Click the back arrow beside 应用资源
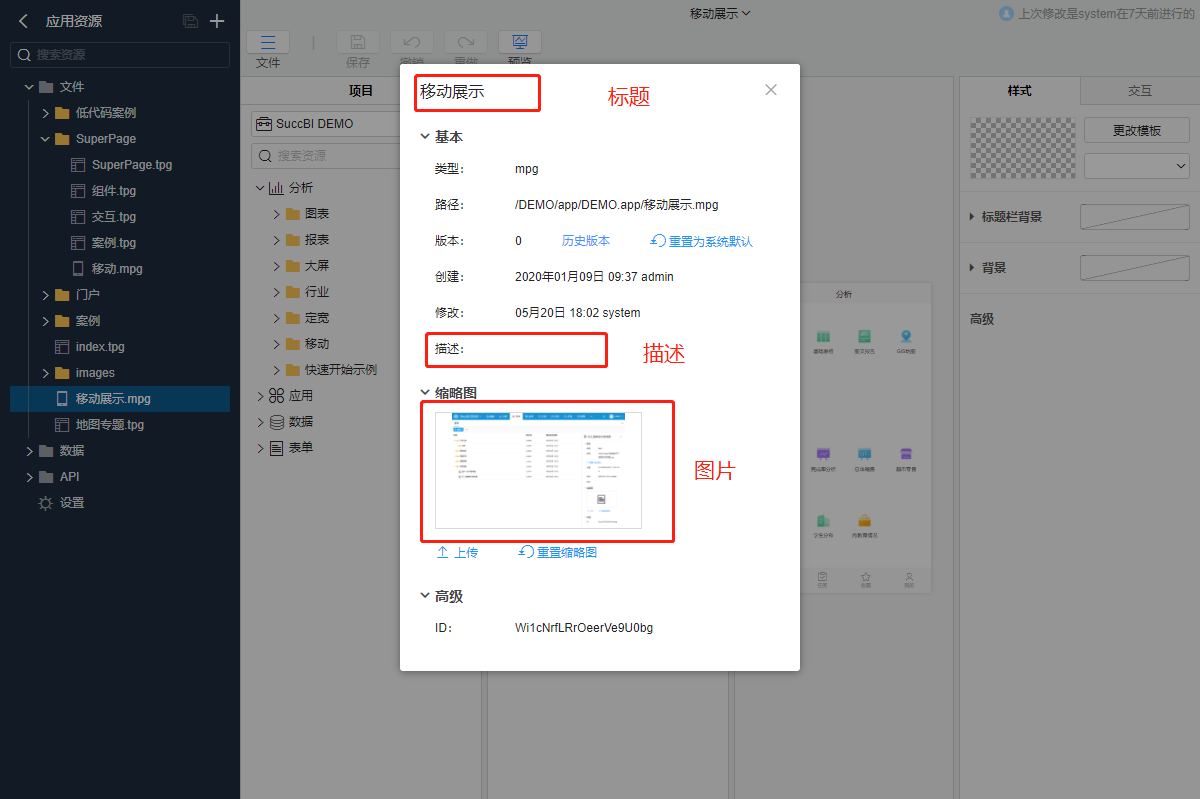Image resolution: width=1200 pixels, height=799 pixels. pyautogui.click(x=23, y=21)
